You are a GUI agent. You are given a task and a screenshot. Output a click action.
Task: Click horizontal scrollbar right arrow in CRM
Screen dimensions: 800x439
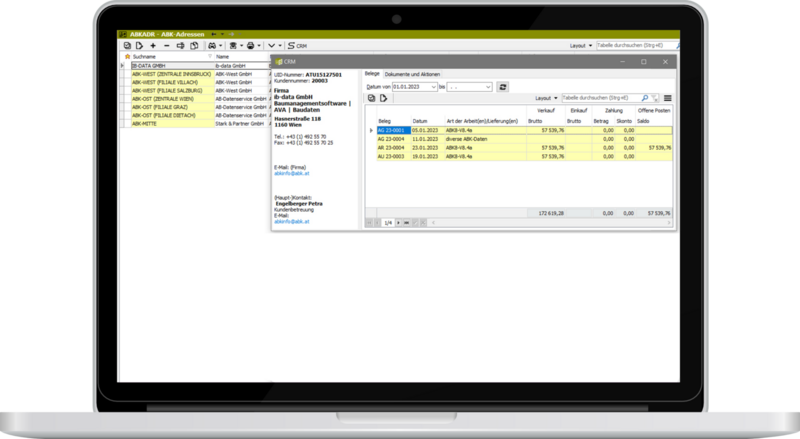coord(669,223)
